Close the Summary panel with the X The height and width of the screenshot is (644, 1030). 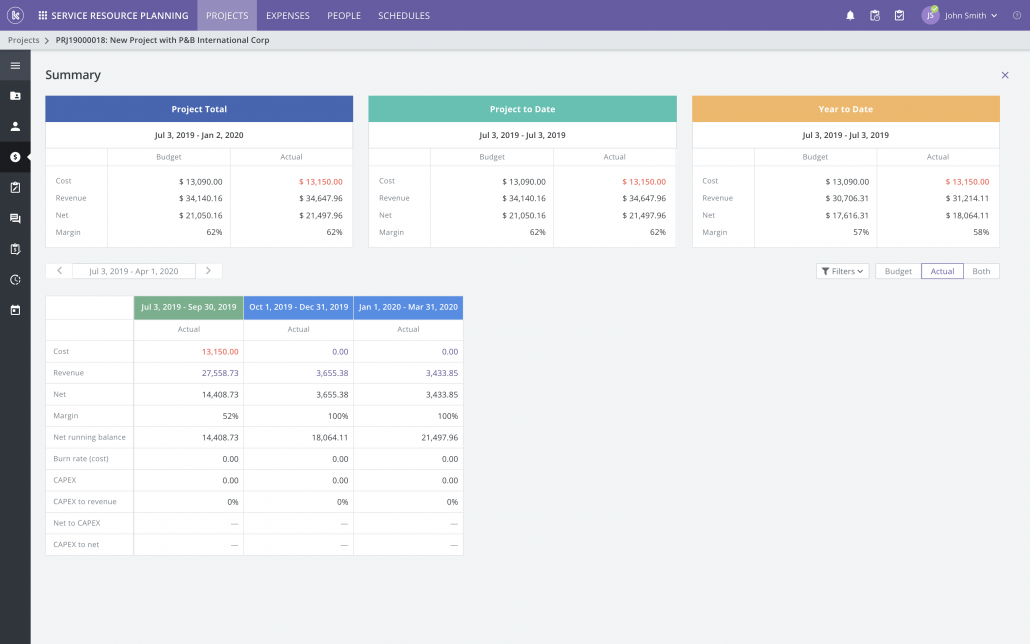coord(1004,75)
